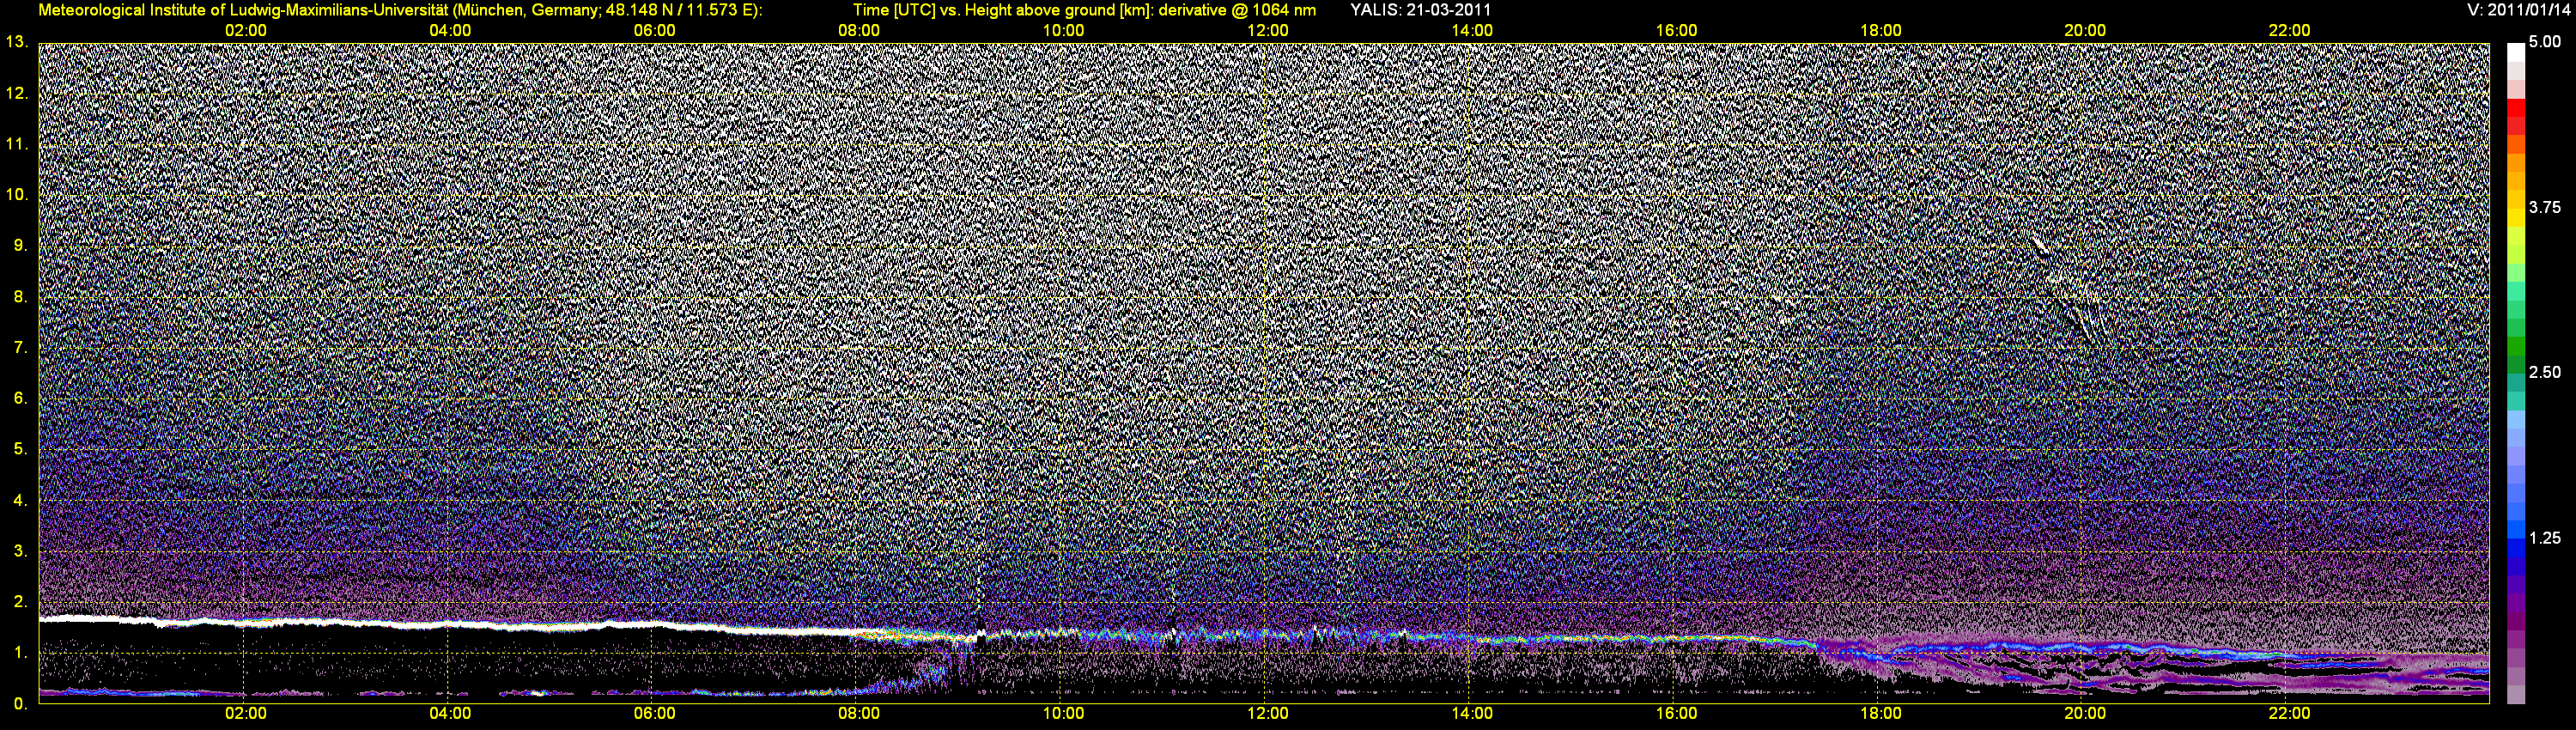Screen dimensions: 2576x730
Task: Pick the 8. km height tick label
Action: coord(21,296)
